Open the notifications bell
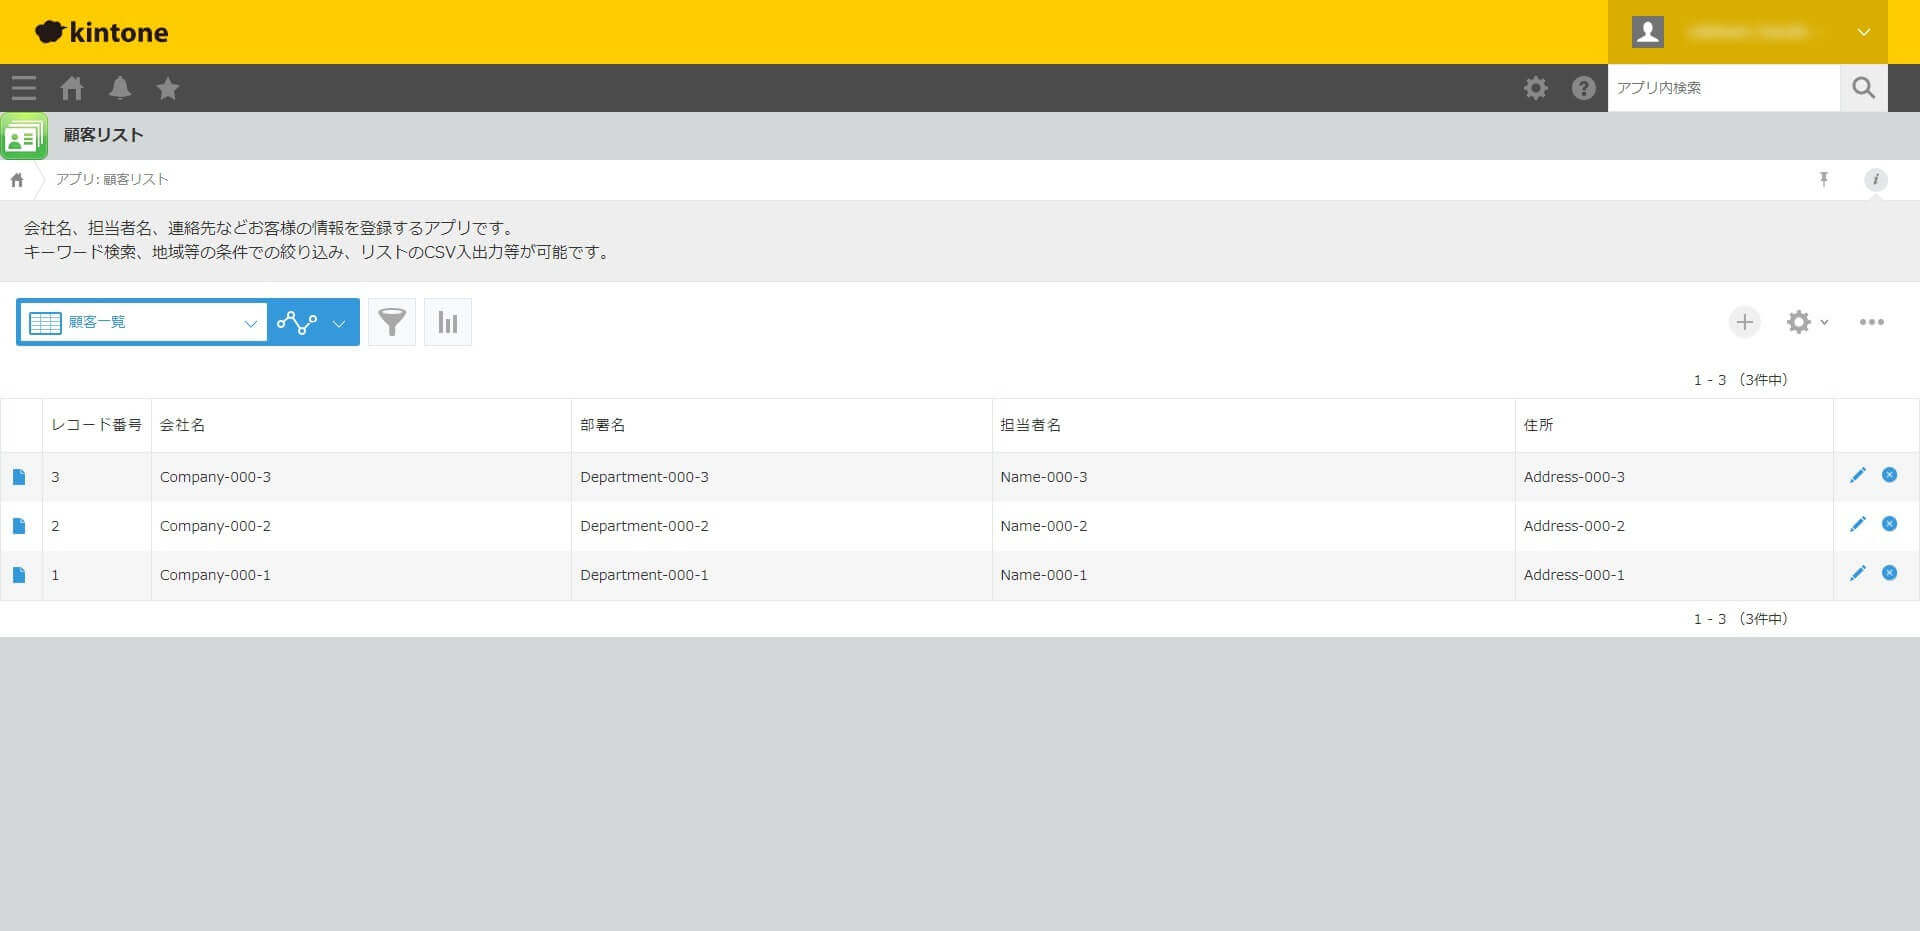This screenshot has width=1920, height=931. pos(120,88)
